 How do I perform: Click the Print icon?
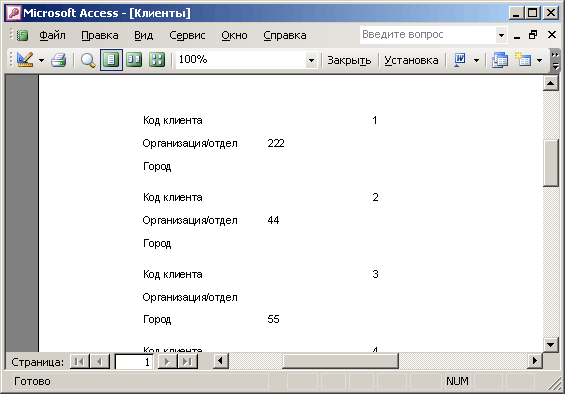(58, 60)
